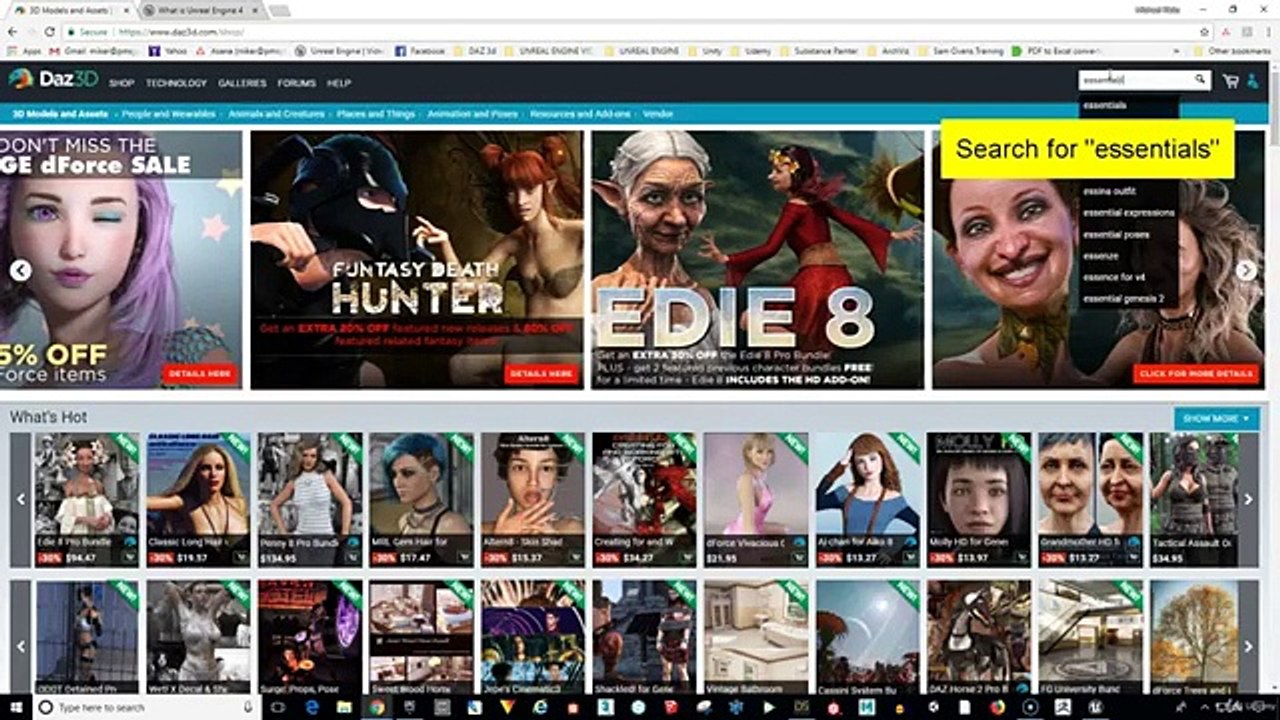
Task: Open PDF to Excel converter bookmark
Action: 1057,50
